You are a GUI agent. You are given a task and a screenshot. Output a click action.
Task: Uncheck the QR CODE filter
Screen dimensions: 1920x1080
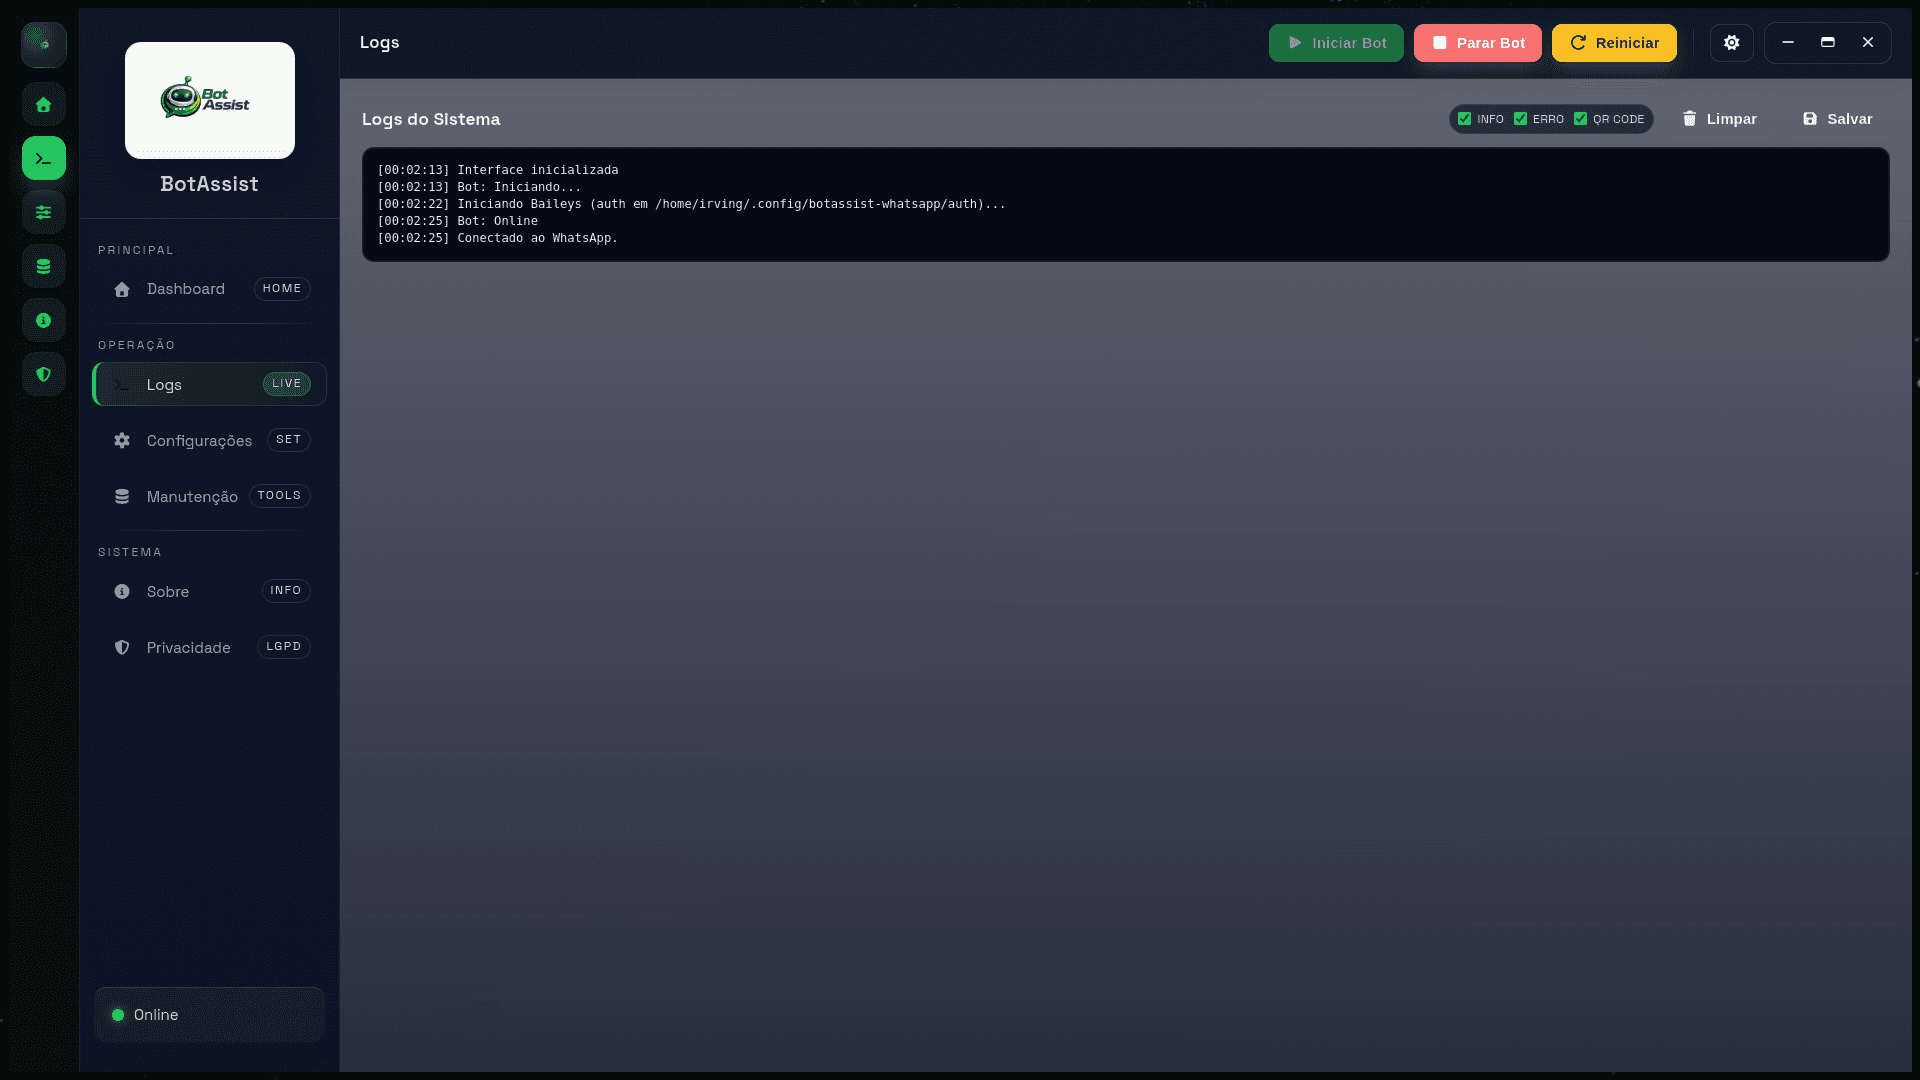click(1581, 118)
